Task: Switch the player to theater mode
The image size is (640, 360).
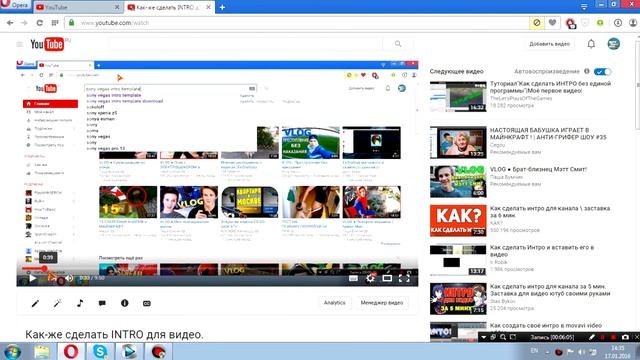Action: click(x=387, y=278)
